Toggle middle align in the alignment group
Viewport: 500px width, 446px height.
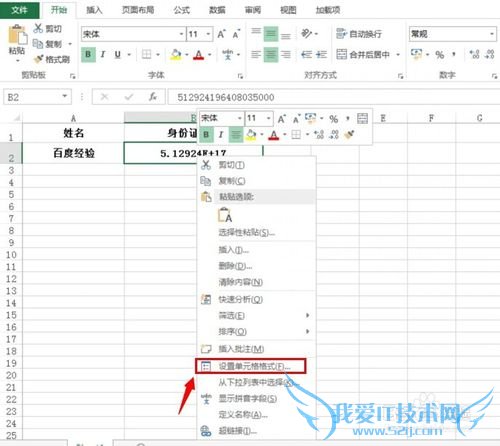(271, 34)
